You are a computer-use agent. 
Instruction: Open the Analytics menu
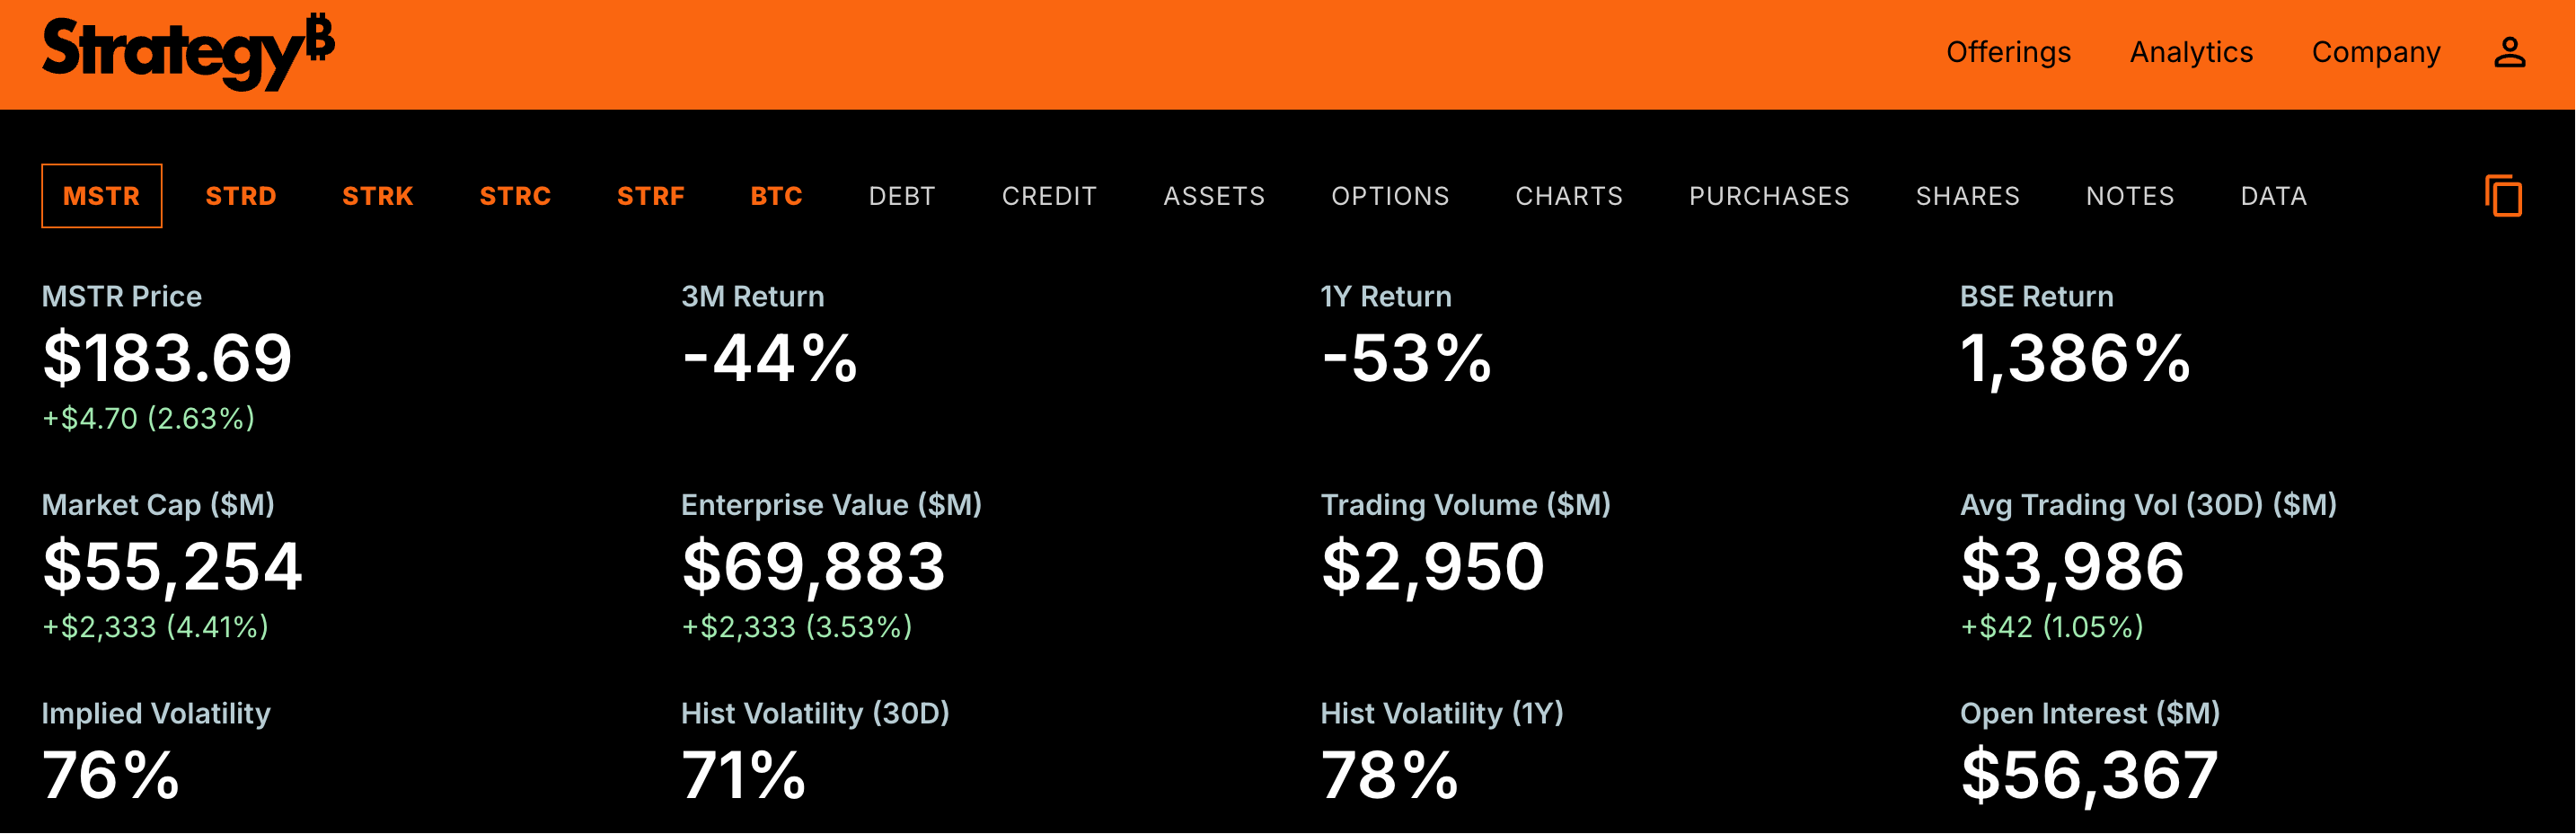2191,52
